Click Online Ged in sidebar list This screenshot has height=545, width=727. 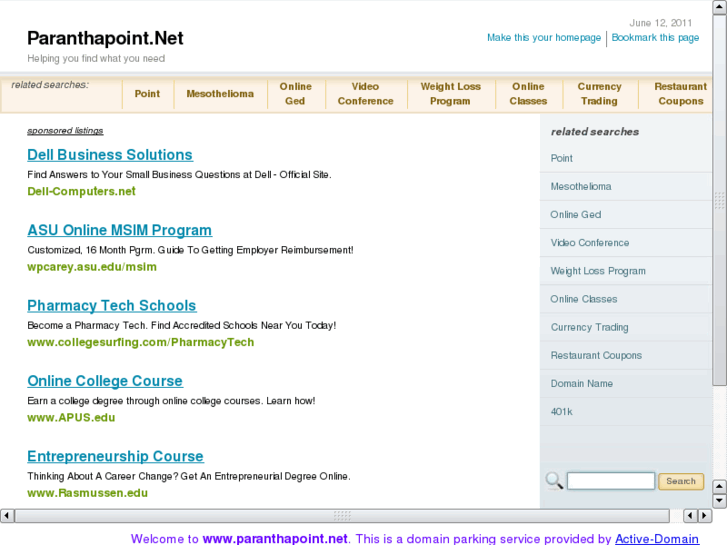[x=576, y=215]
